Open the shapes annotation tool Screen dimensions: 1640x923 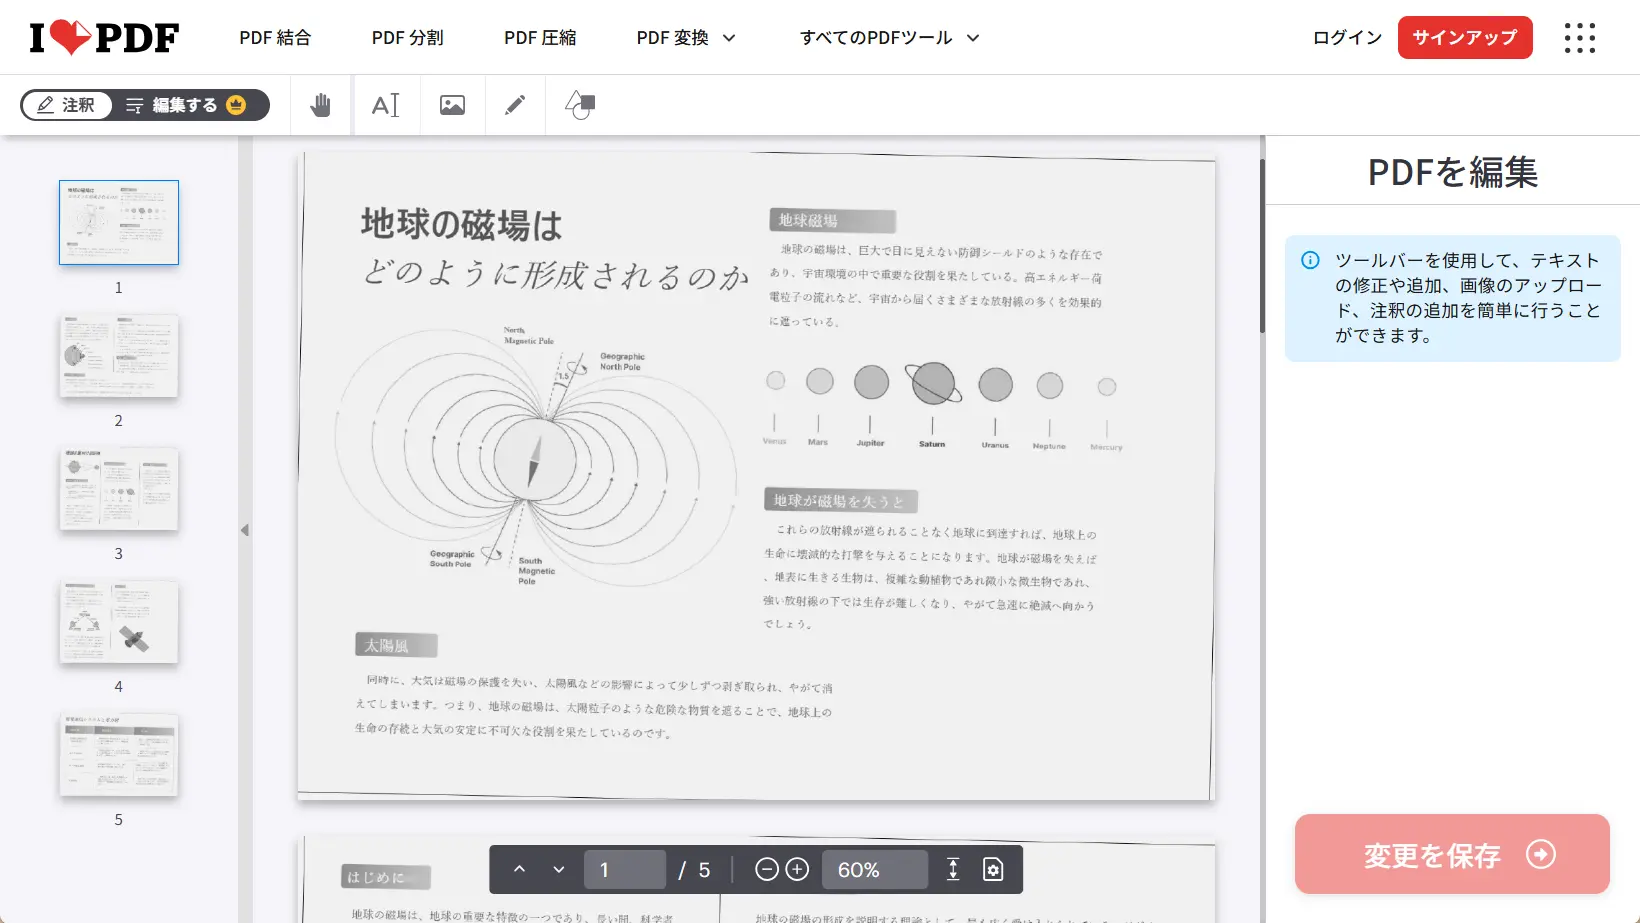click(x=579, y=104)
